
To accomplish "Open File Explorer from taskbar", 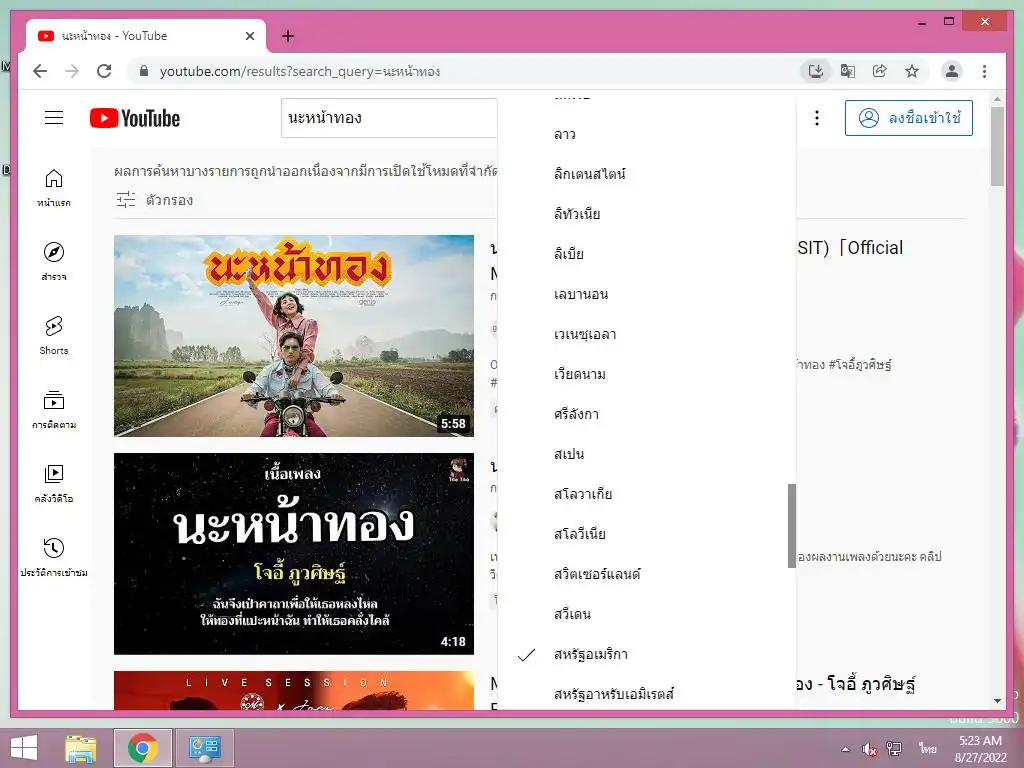I will pos(81,748).
